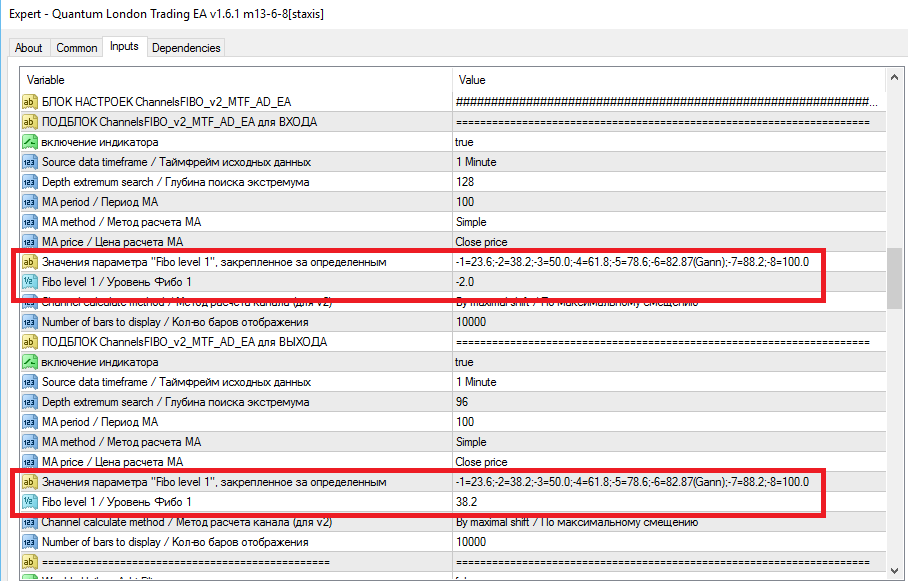Click double-type icon beside Fibo level 1 value -2.0
The image size is (908, 581).
pyautogui.click(x=30, y=282)
